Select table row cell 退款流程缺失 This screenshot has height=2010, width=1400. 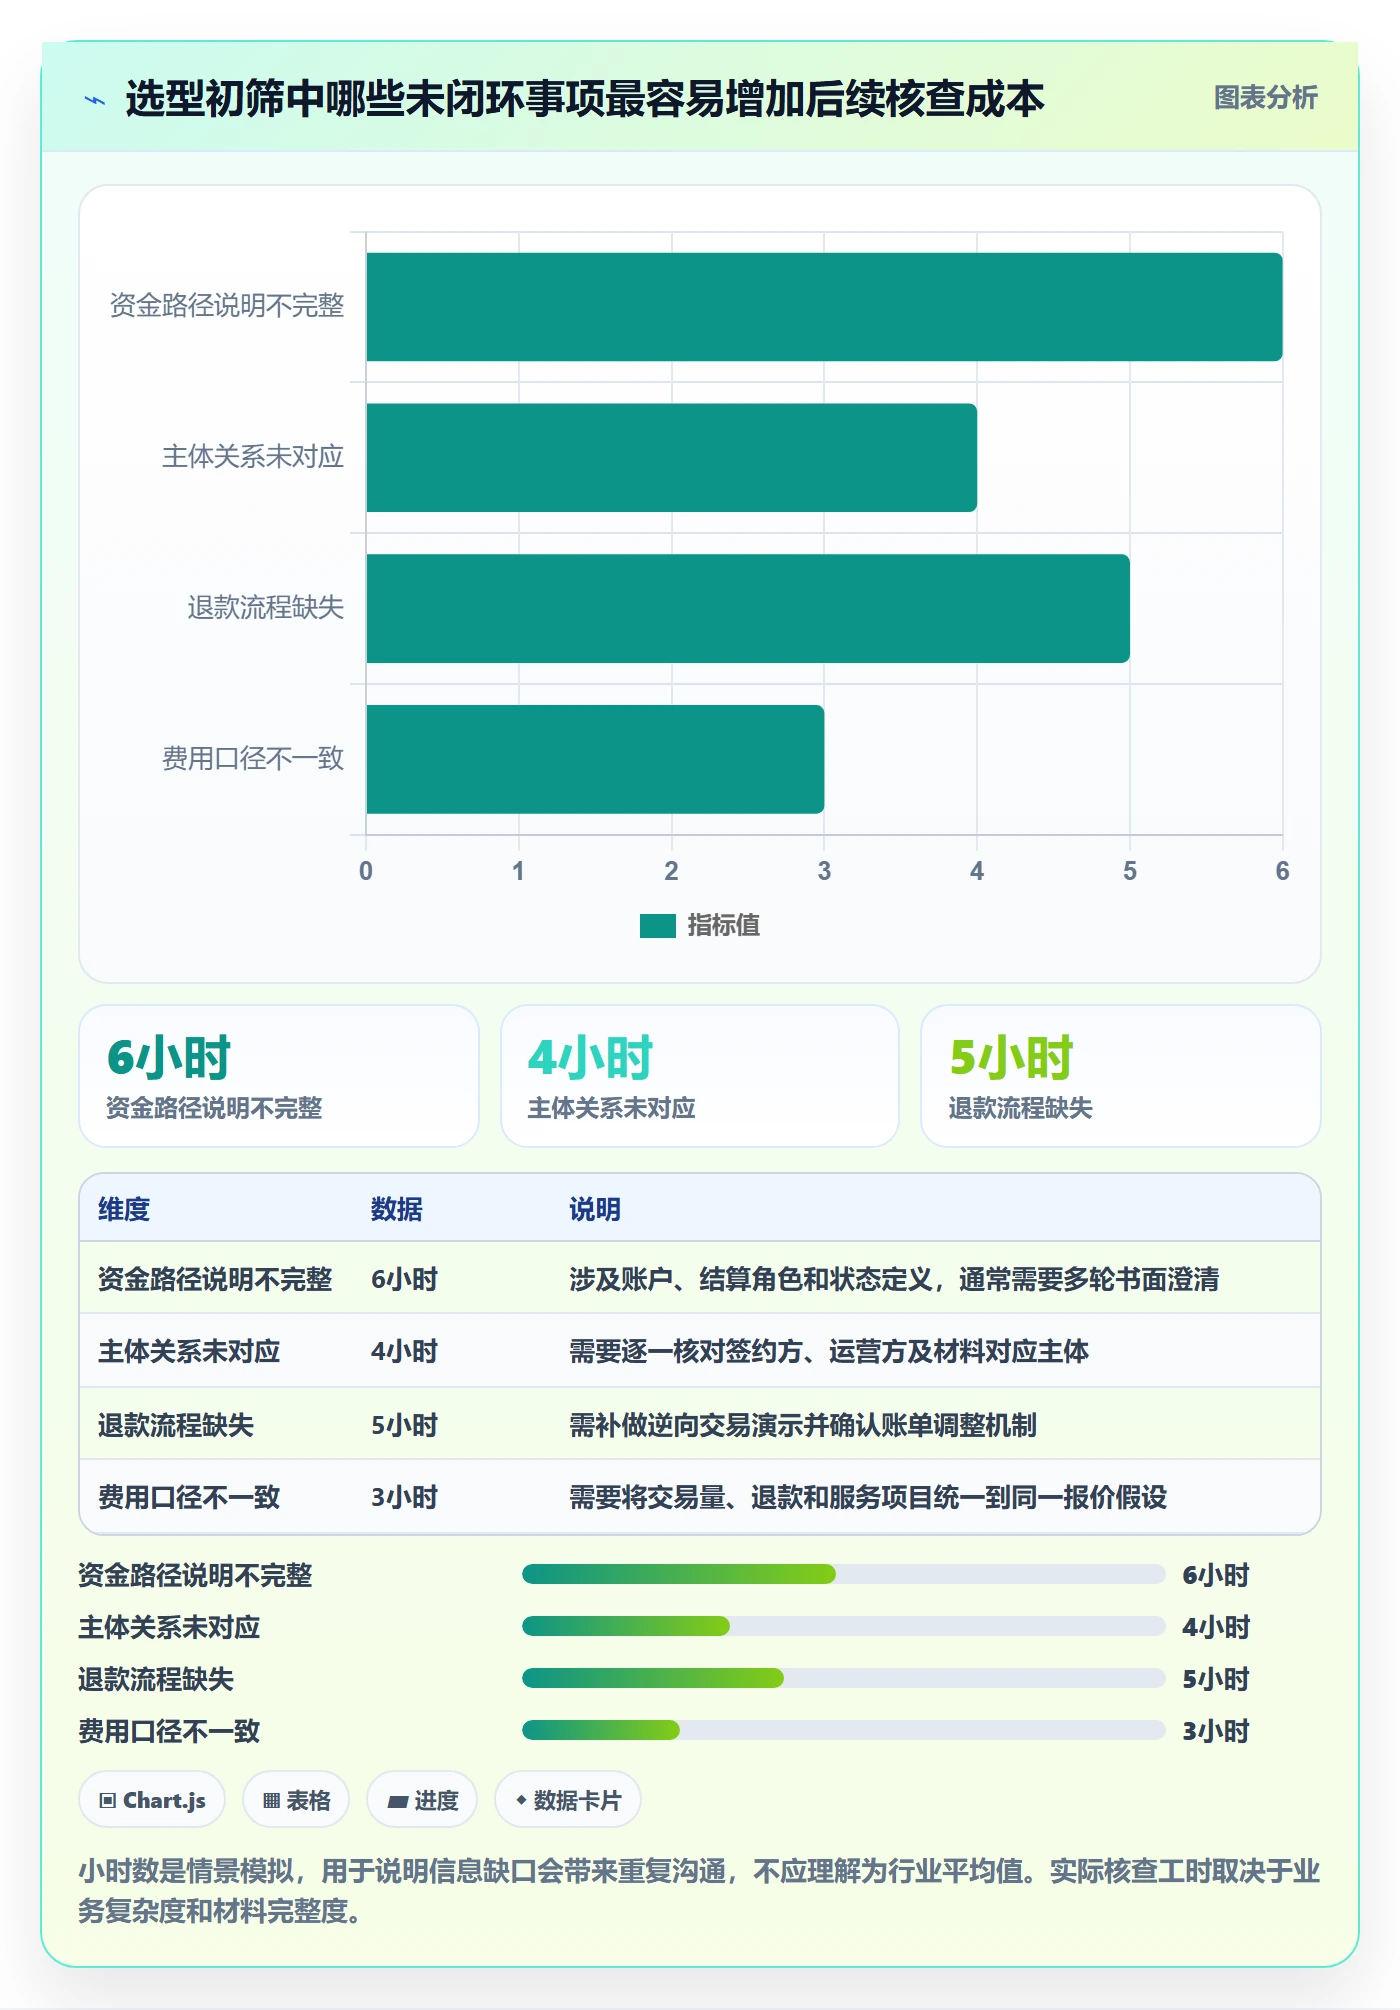pos(176,1425)
